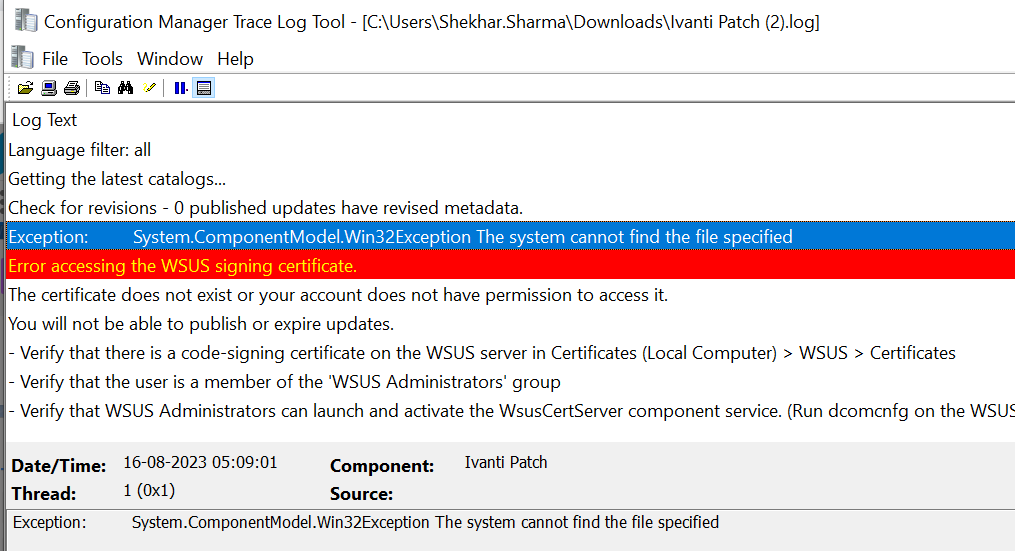Screen dimensions: 1015x551
Task: Click the Open on Server computer icon
Action: tap(49, 88)
